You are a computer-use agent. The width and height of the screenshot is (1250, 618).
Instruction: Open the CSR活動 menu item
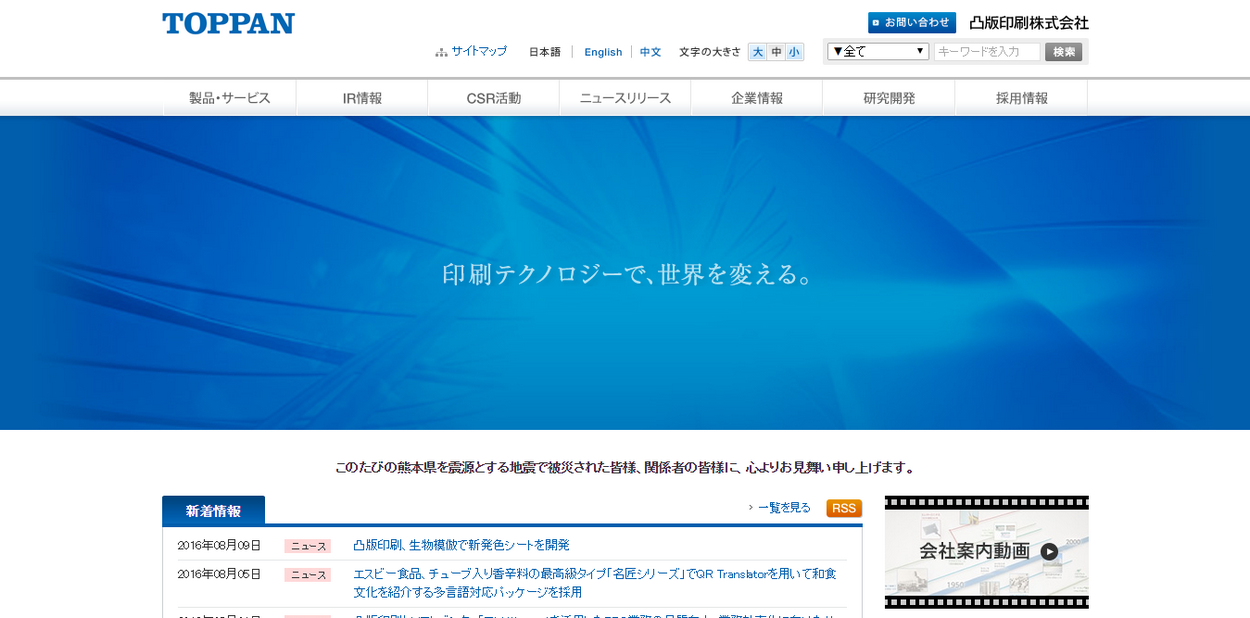point(494,98)
